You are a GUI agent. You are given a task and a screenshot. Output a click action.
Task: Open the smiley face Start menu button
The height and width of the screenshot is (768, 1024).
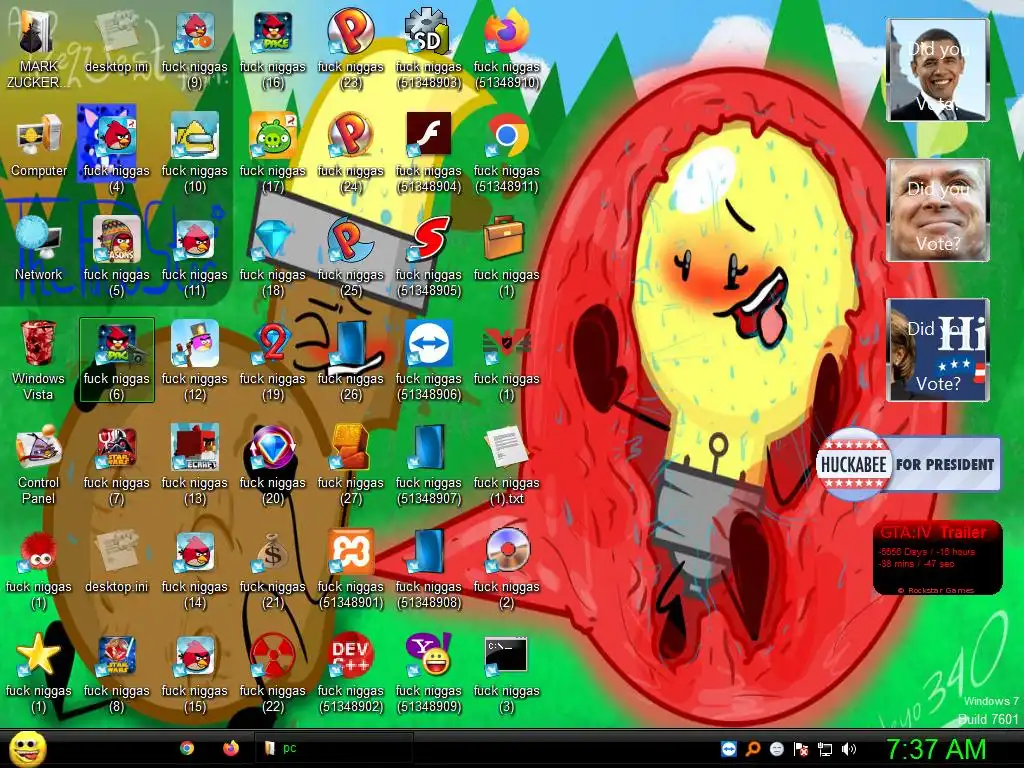pyautogui.click(x=28, y=748)
